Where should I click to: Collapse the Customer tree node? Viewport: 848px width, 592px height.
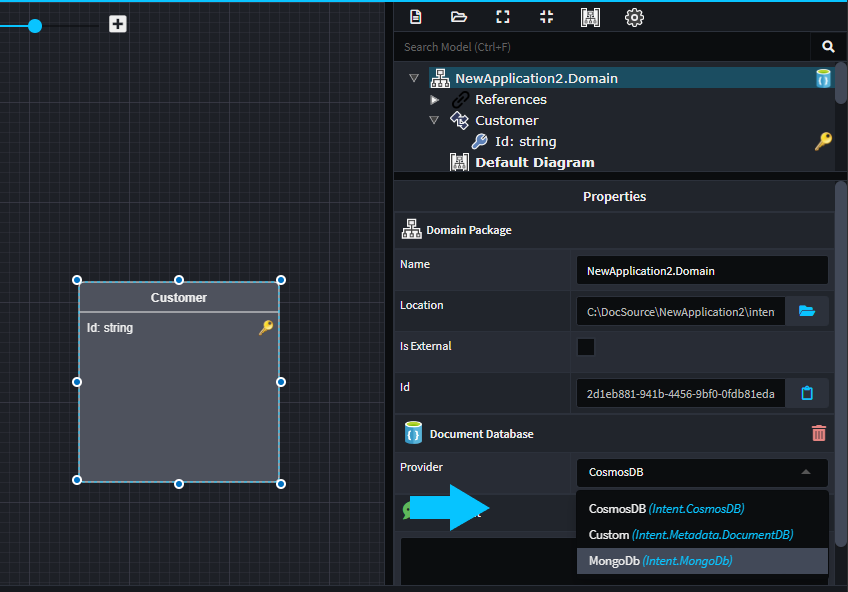(434, 120)
